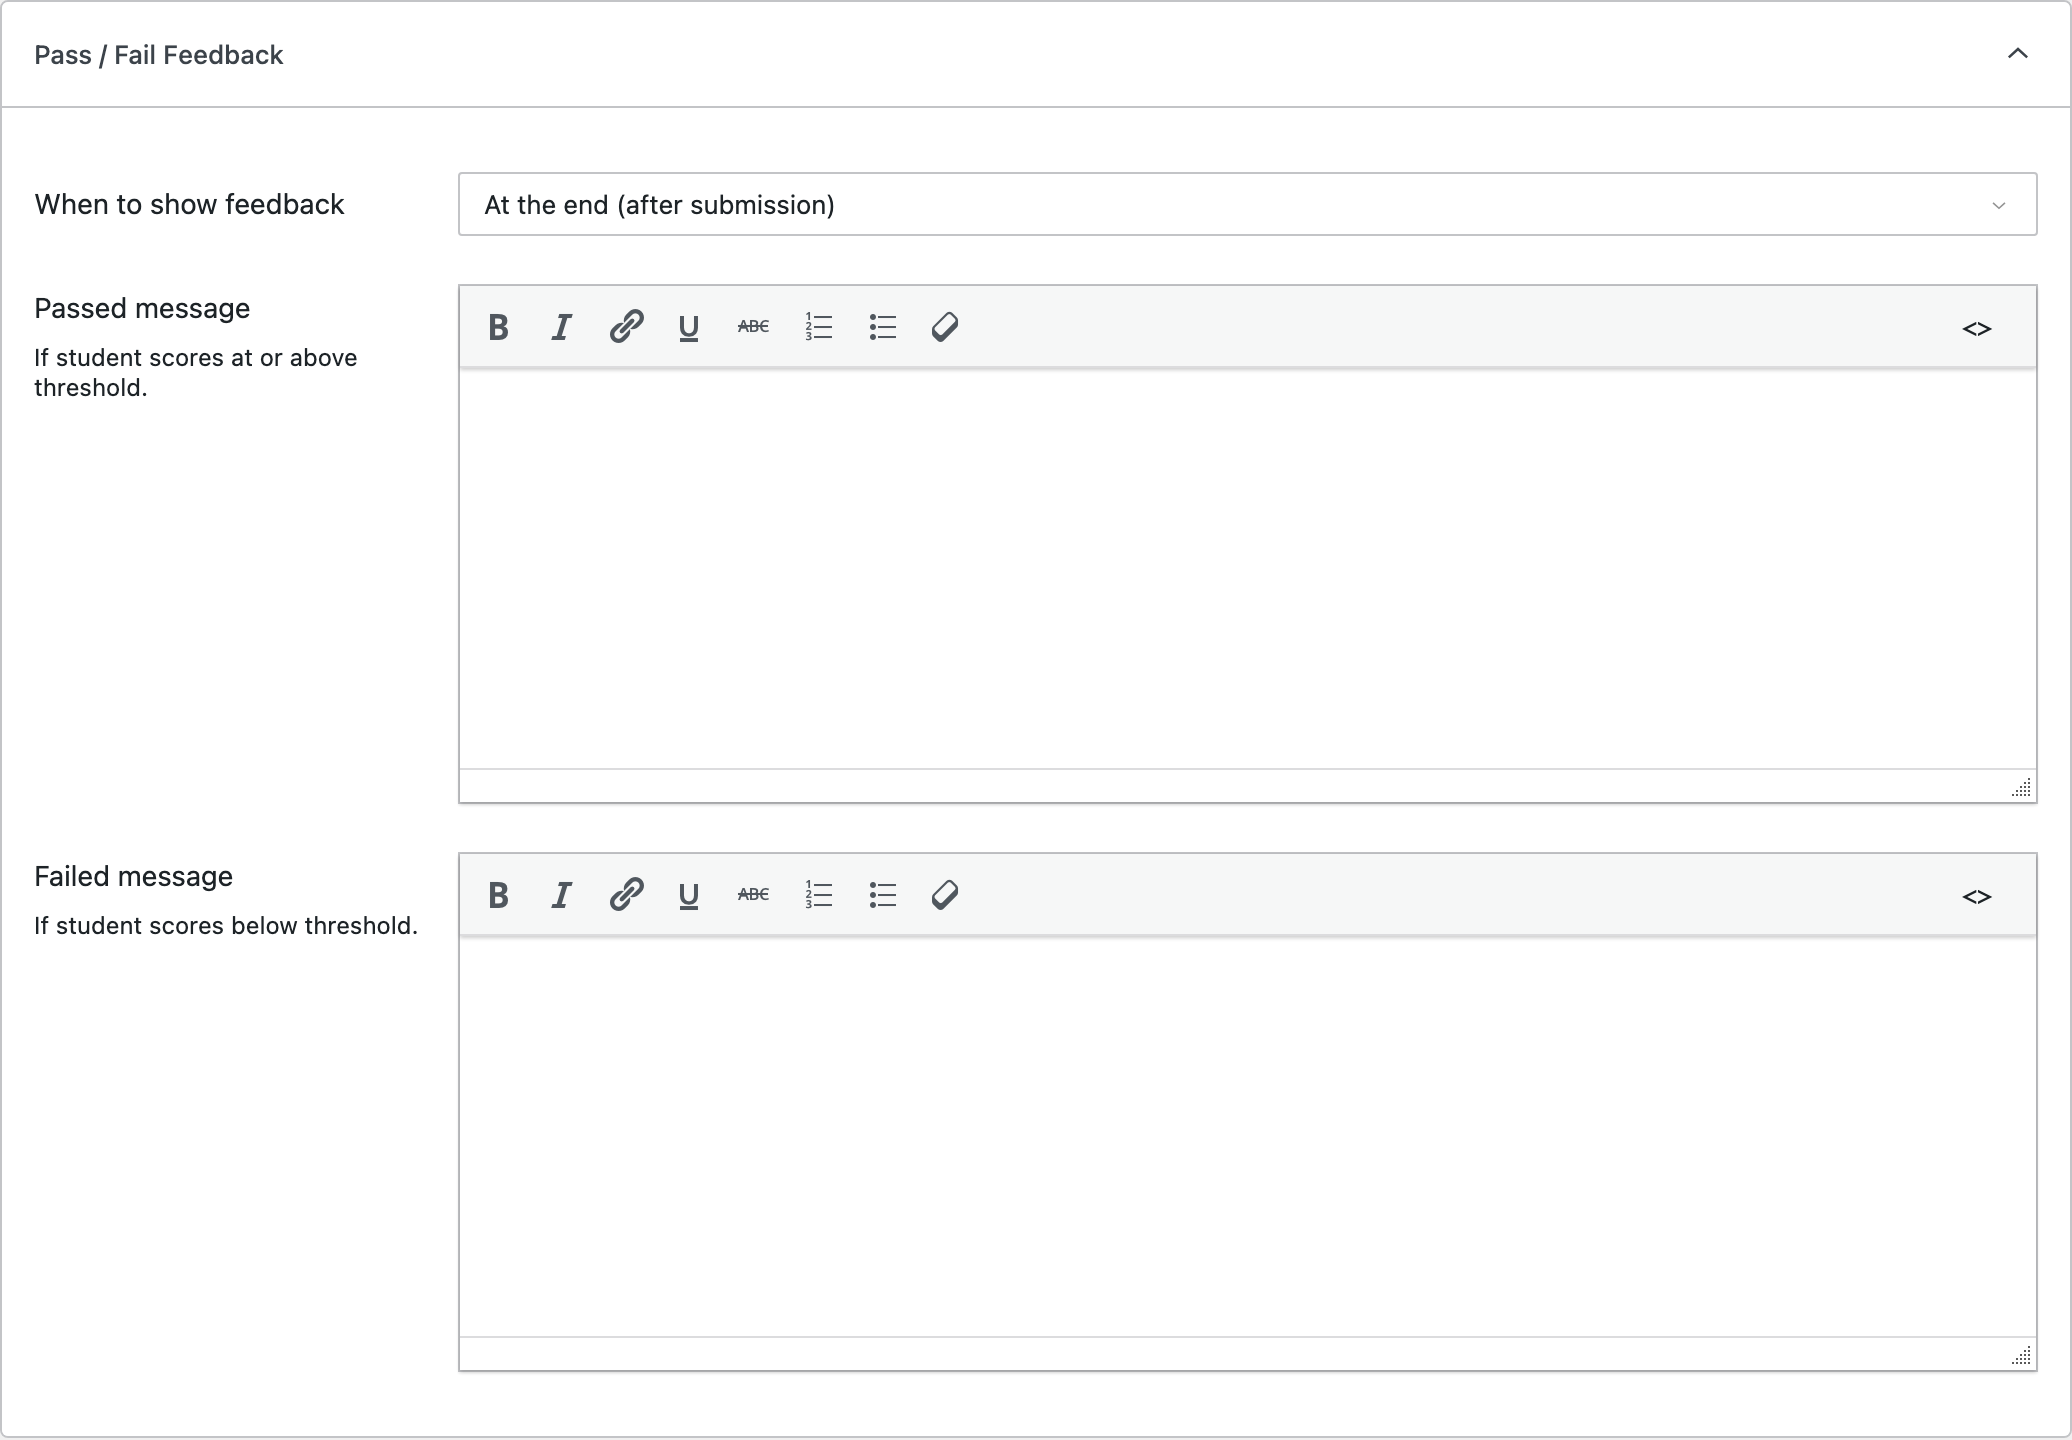
Task: Click the Failed message label
Action: click(x=133, y=876)
